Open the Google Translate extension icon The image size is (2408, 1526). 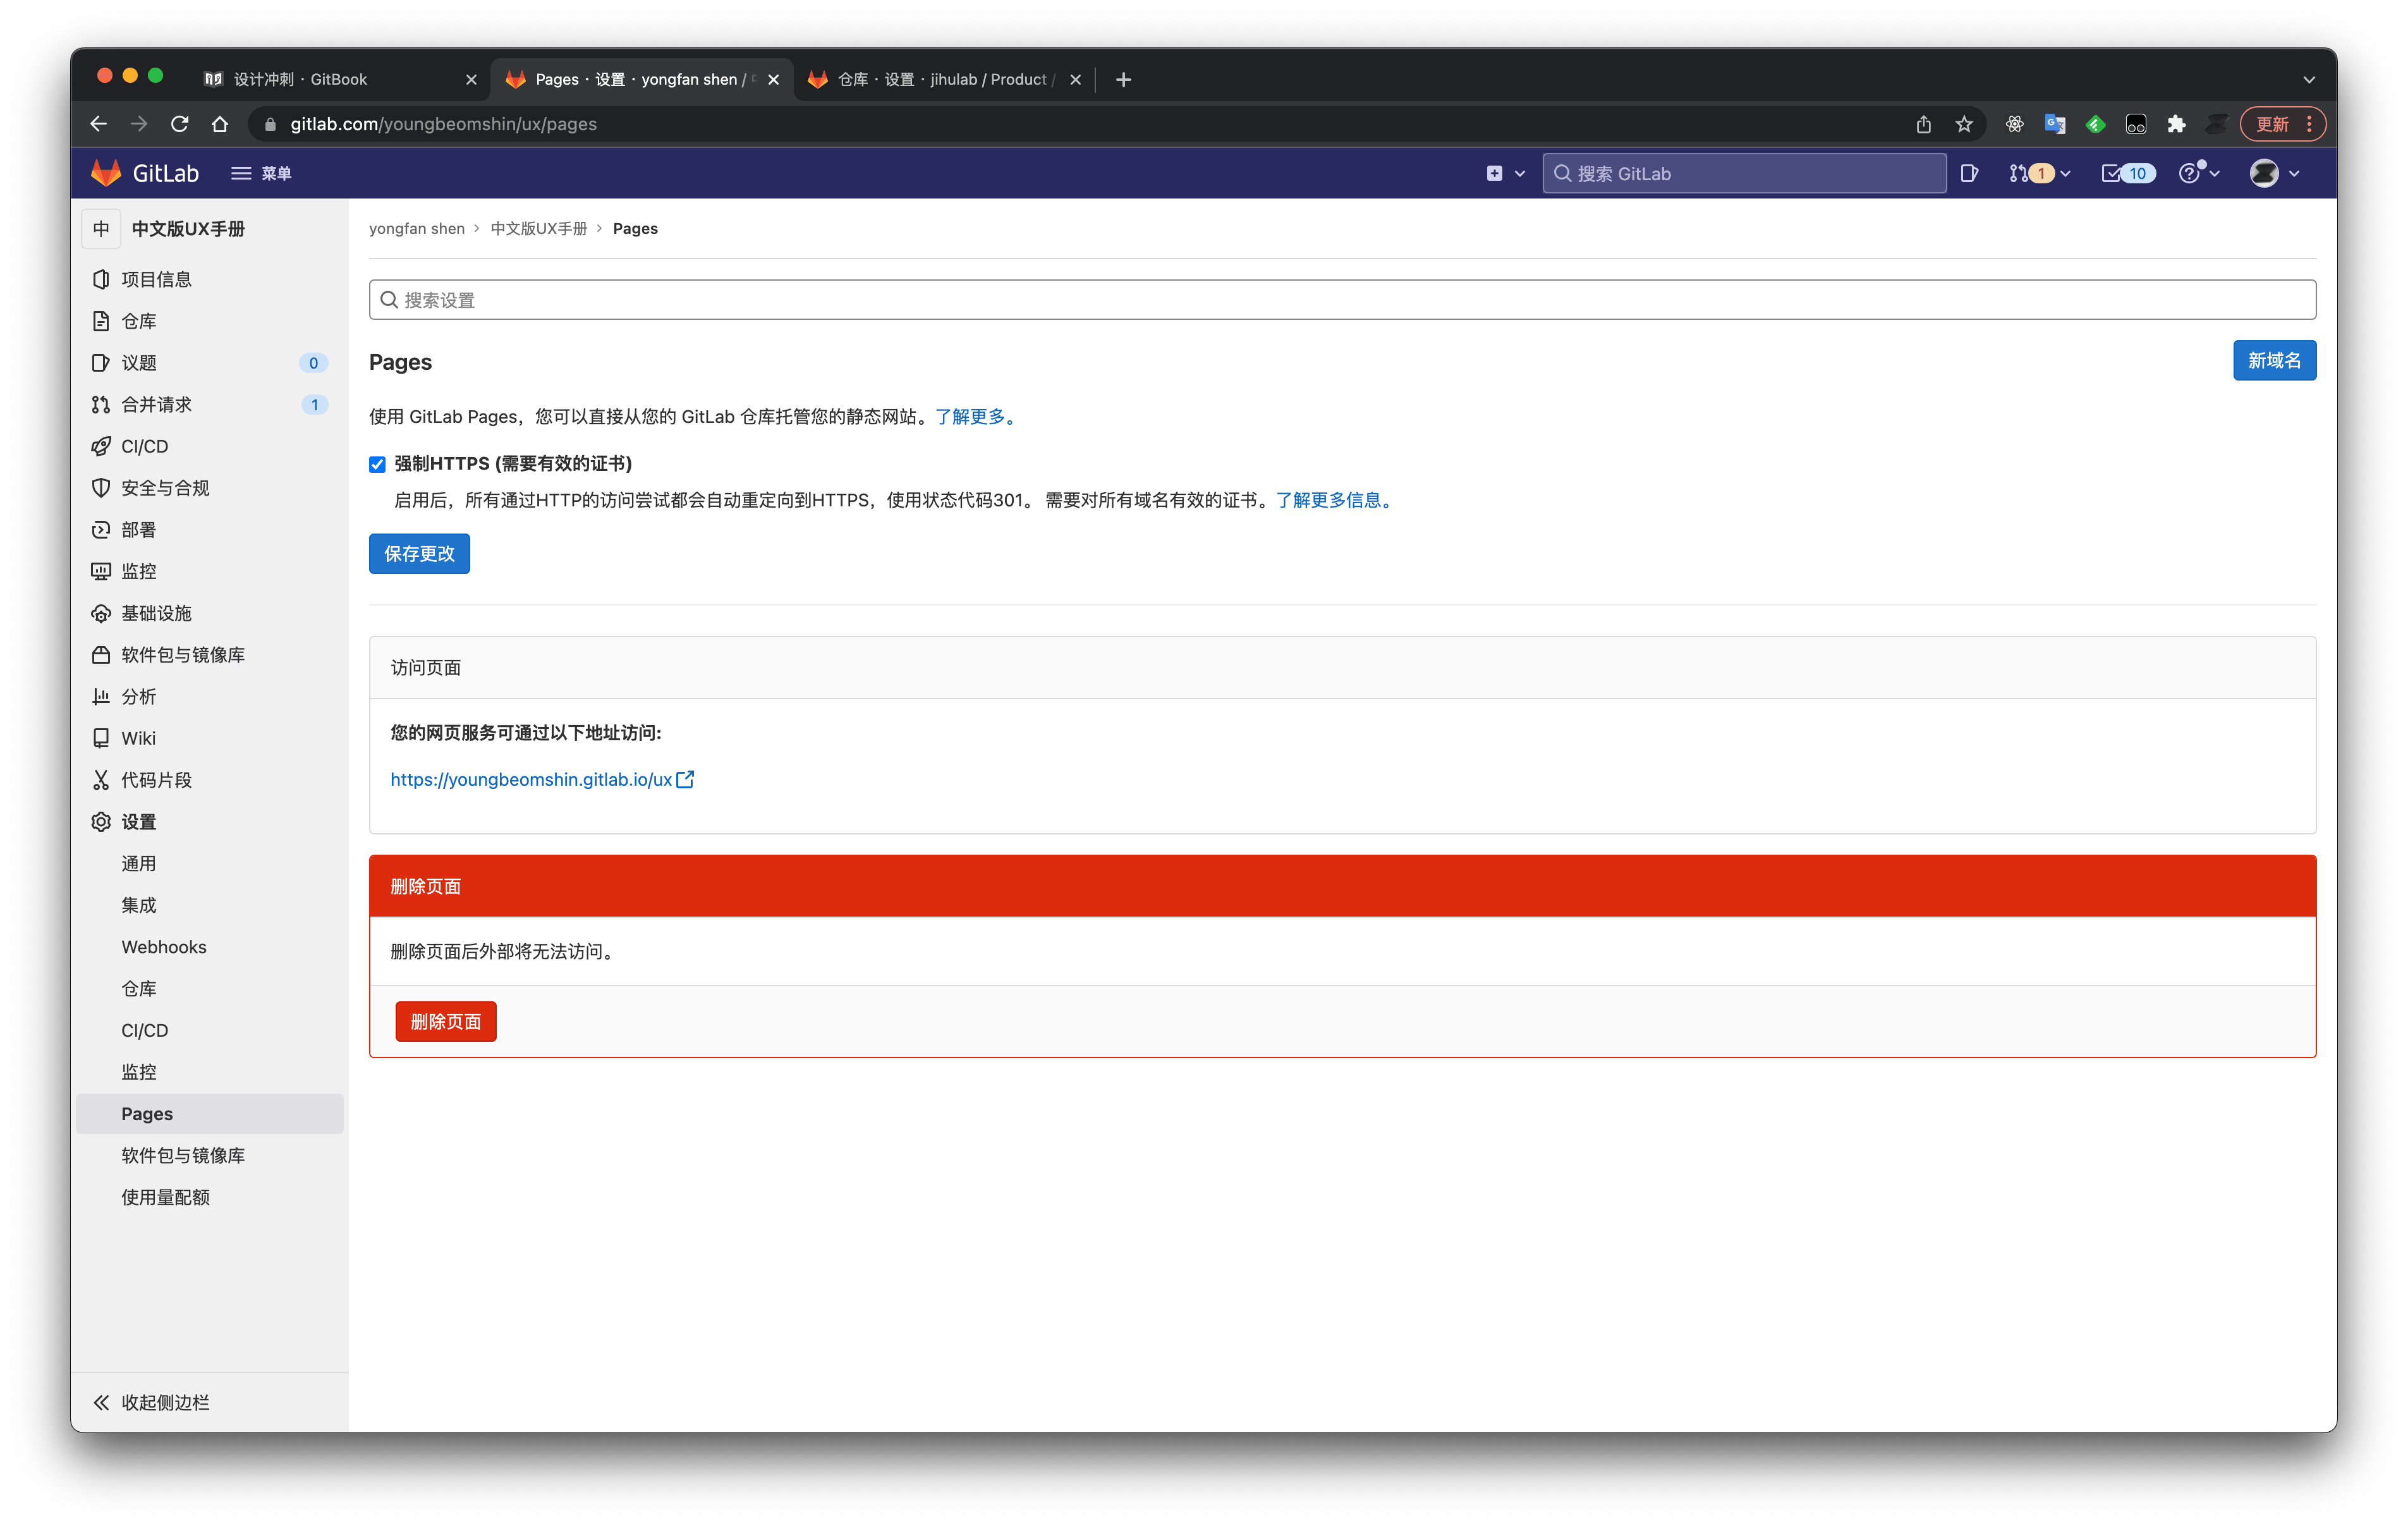[x=2055, y=124]
